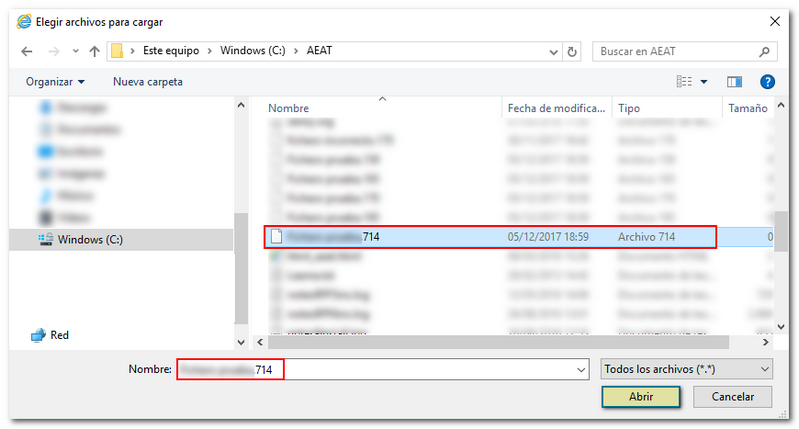Click the change view icon
Screen dimensions: 799x429
(685, 82)
